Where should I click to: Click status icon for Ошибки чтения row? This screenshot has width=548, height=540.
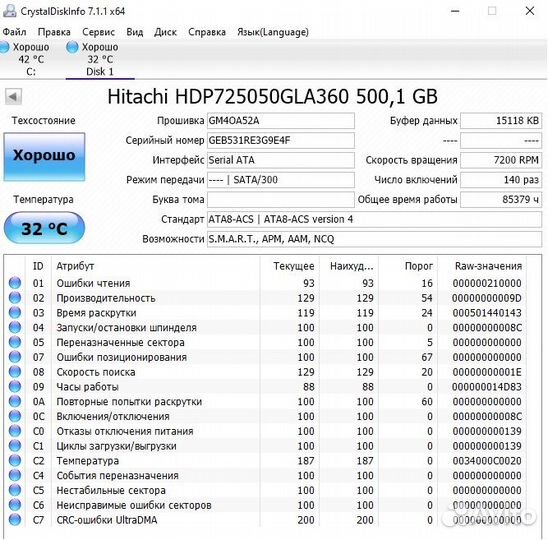[15, 283]
